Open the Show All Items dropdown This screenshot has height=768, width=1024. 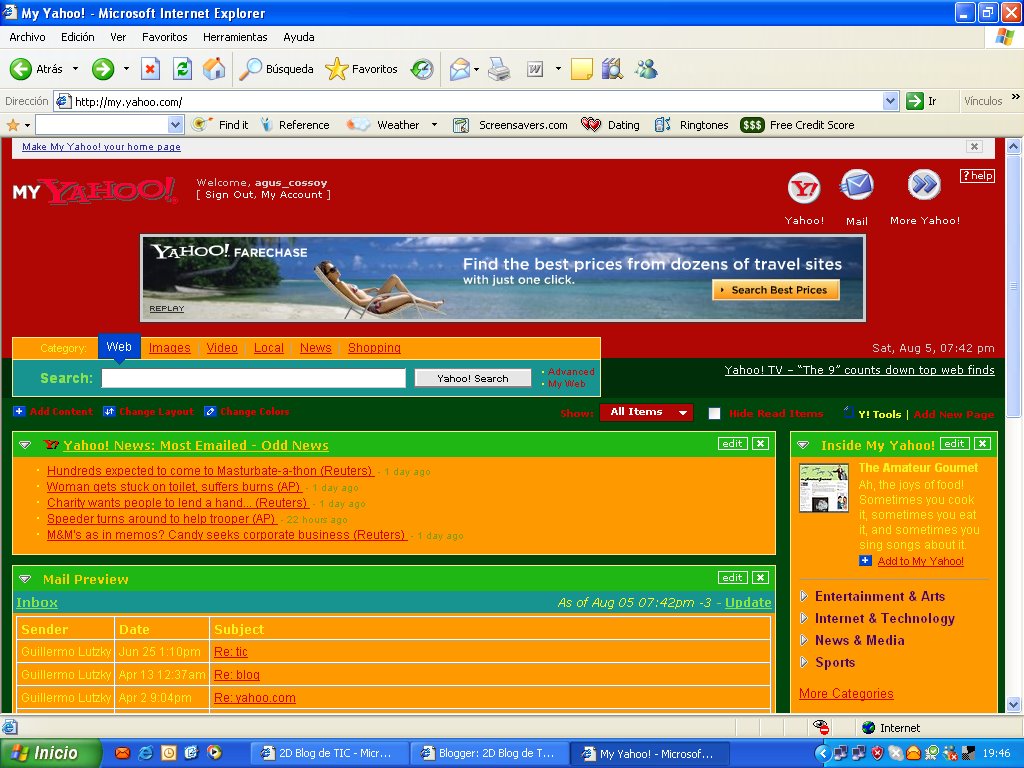(646, 412)
